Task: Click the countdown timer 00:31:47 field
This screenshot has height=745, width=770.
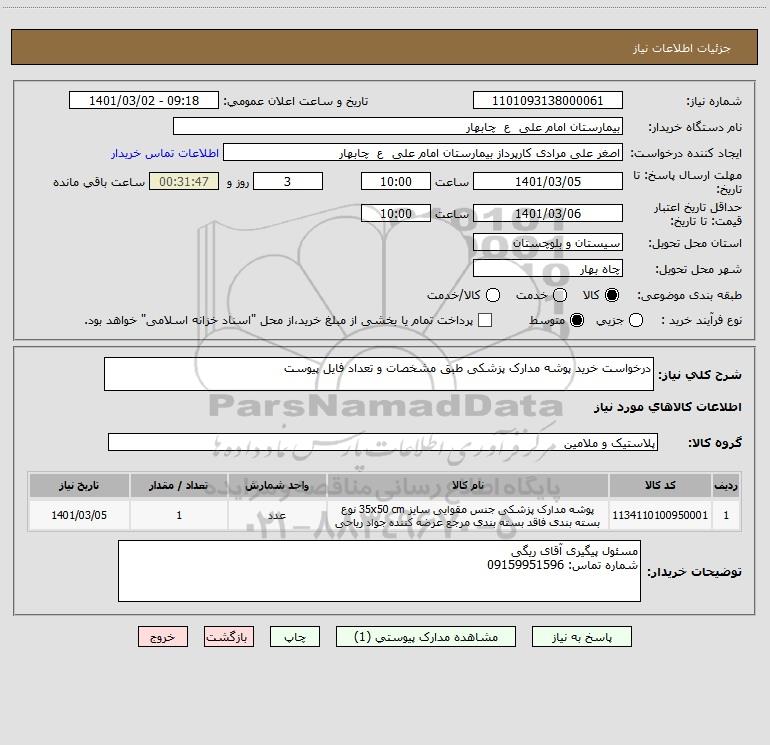Action: (184, 181)
